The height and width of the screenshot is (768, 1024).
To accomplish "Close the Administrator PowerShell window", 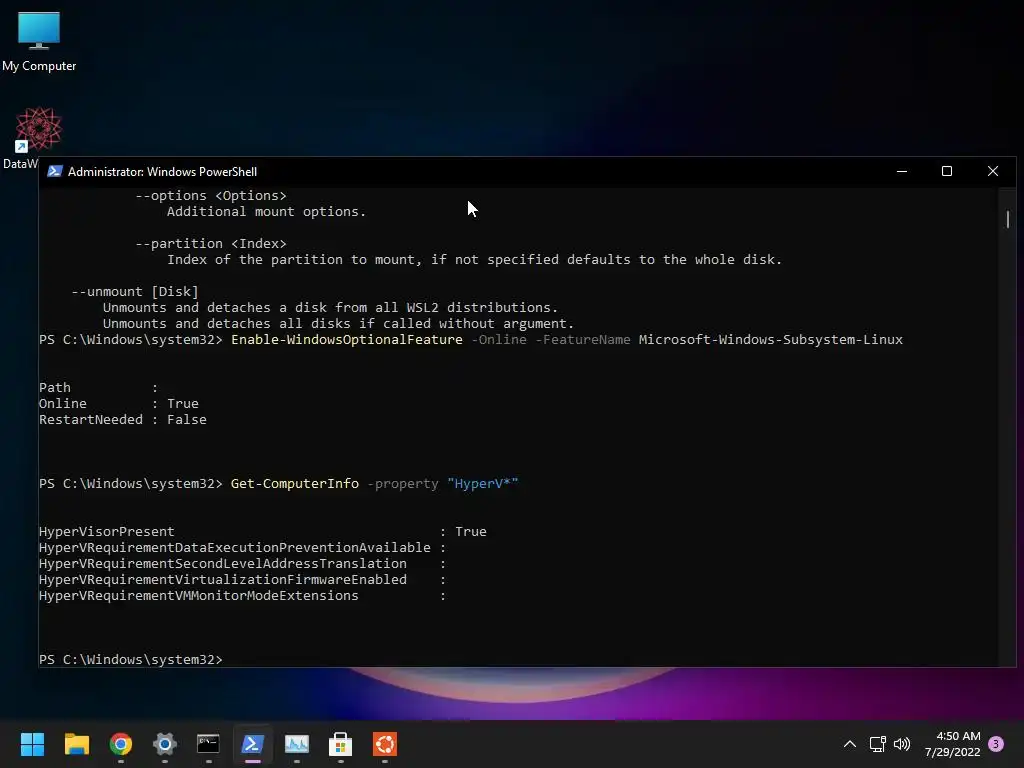I will coord(993,171).
